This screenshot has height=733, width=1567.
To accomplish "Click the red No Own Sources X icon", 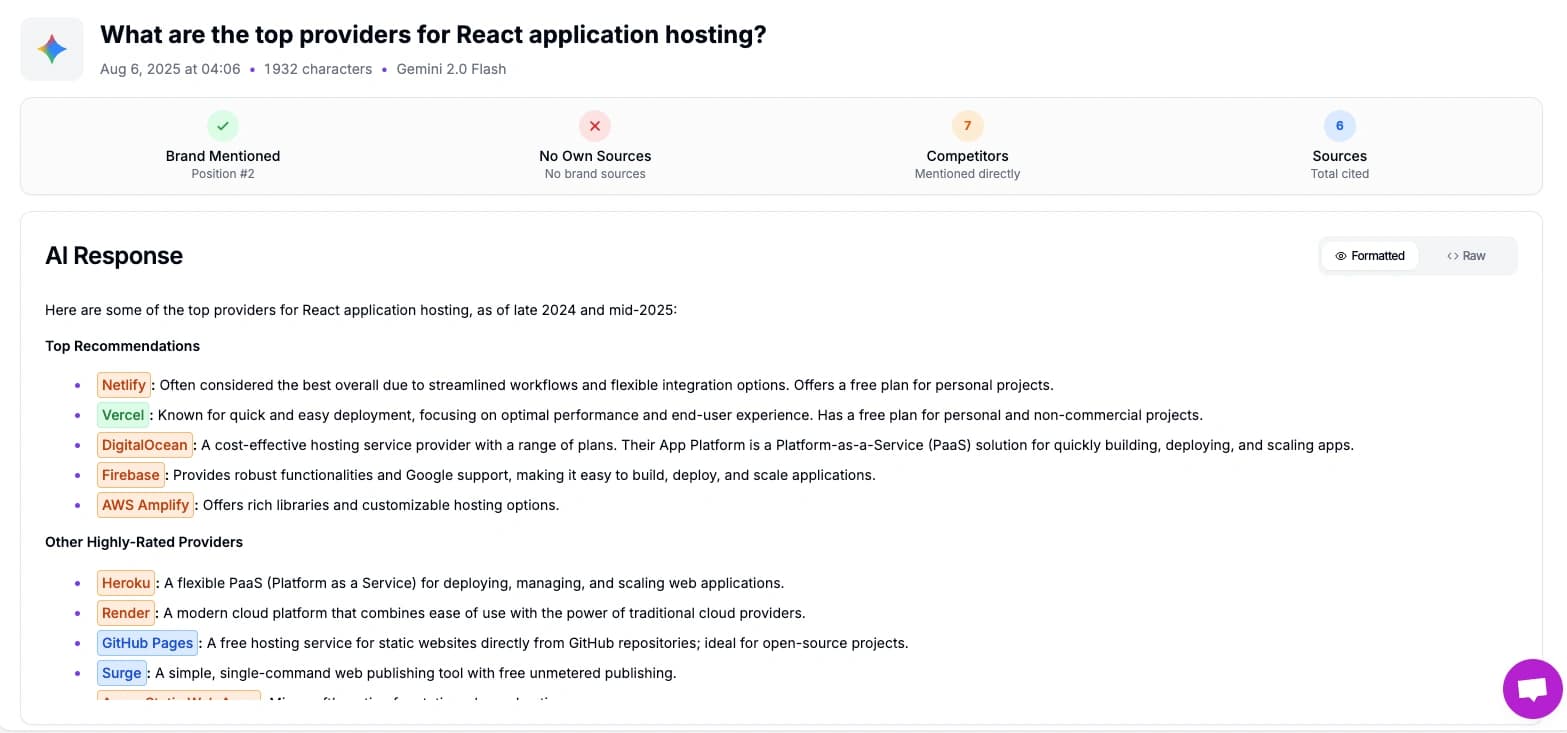I will (595, 126).
